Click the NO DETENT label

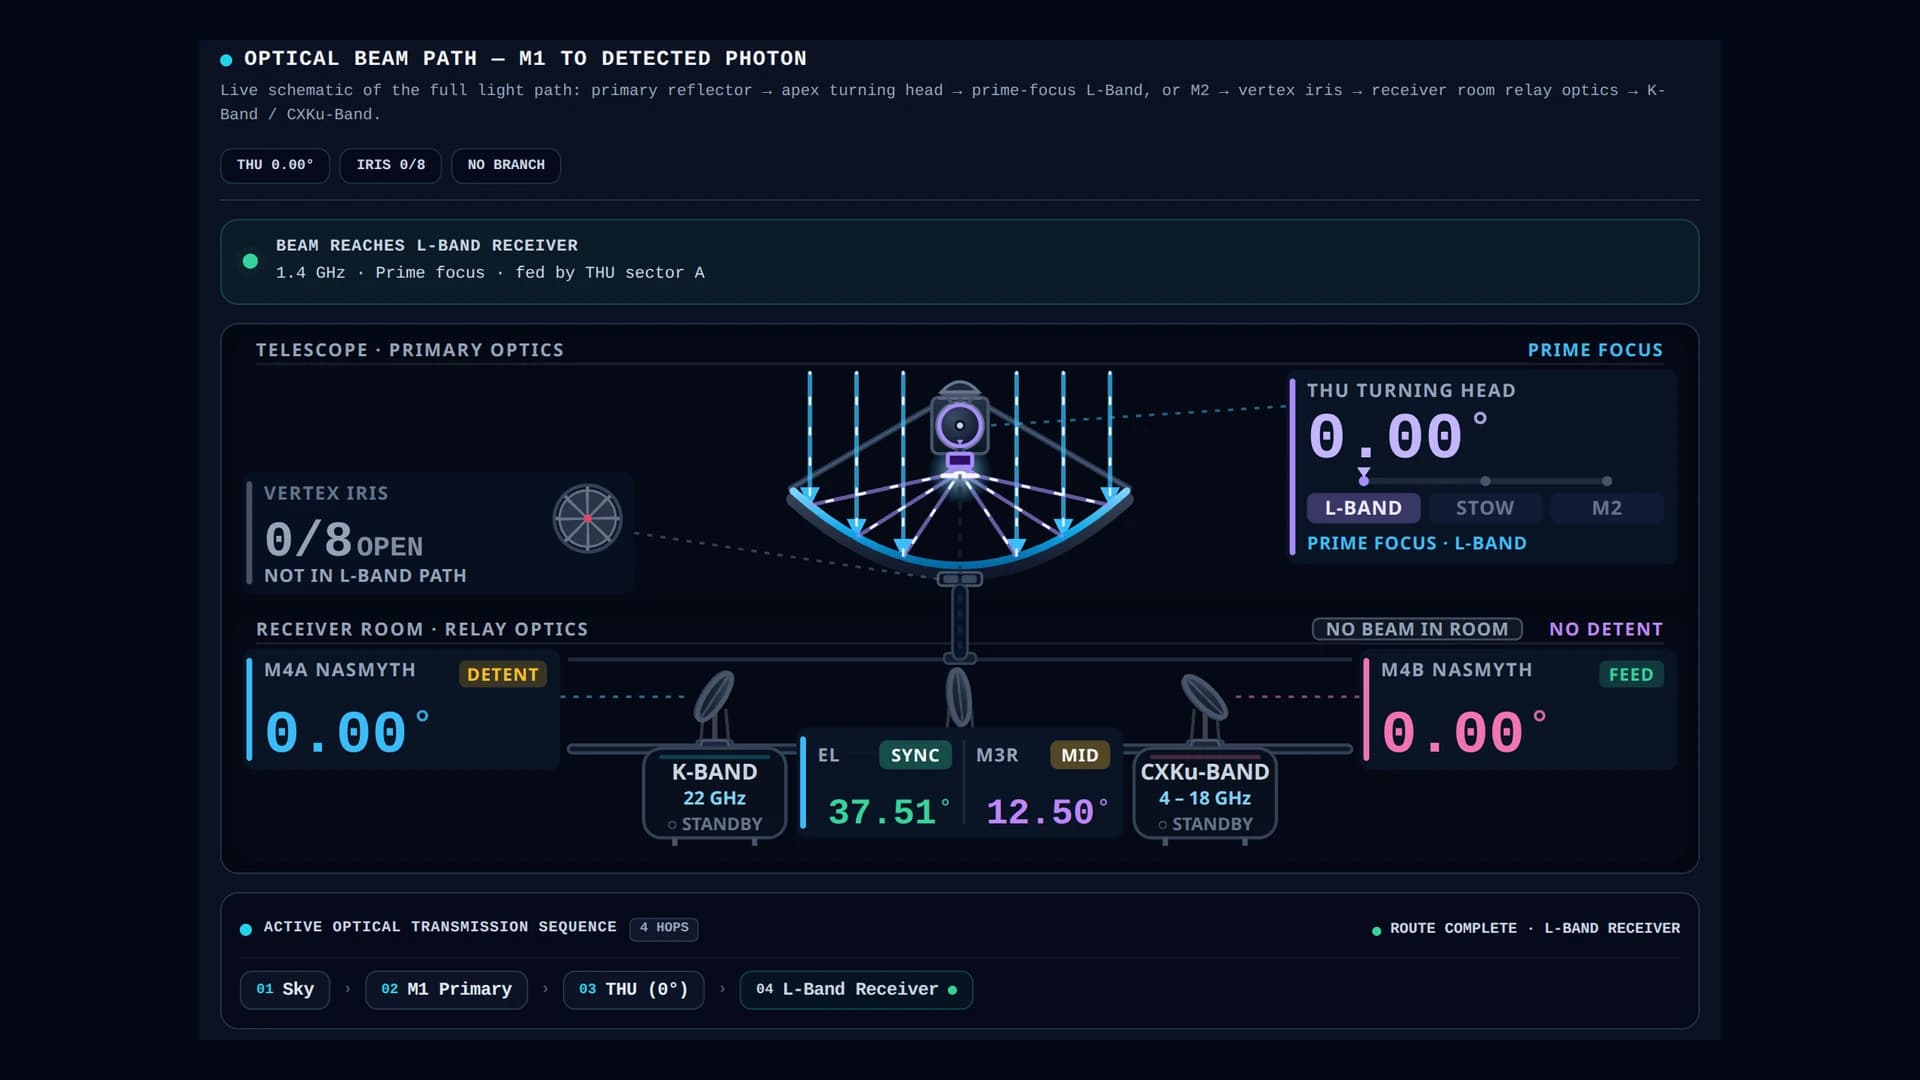pos(1606,629)
